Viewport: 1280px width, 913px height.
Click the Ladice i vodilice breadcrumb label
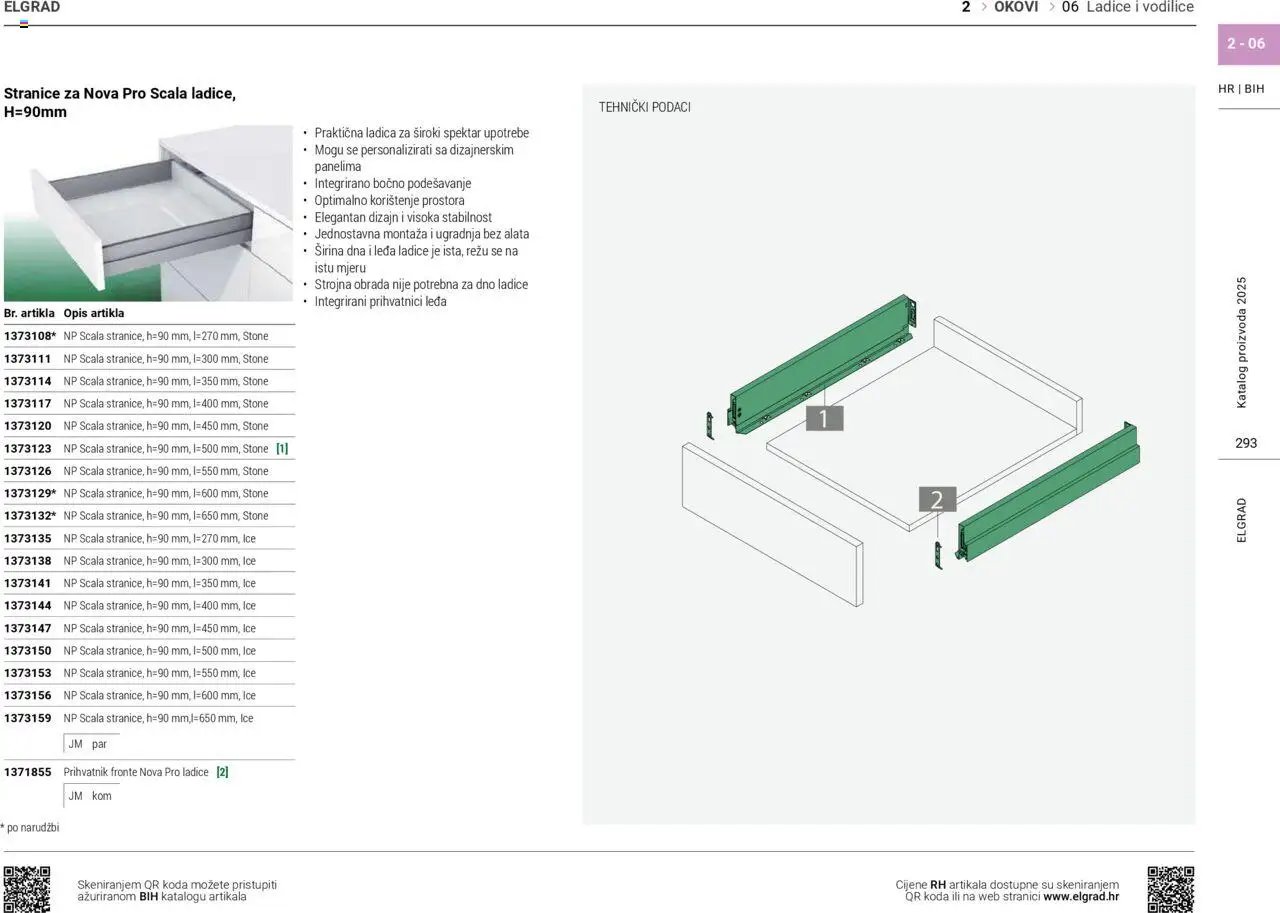coord(1140,7)
